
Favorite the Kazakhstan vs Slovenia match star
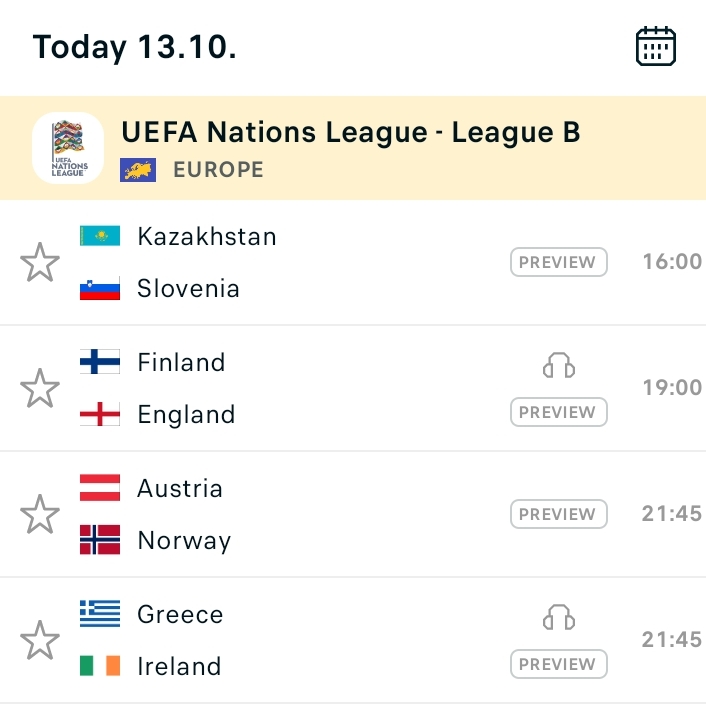40,262
